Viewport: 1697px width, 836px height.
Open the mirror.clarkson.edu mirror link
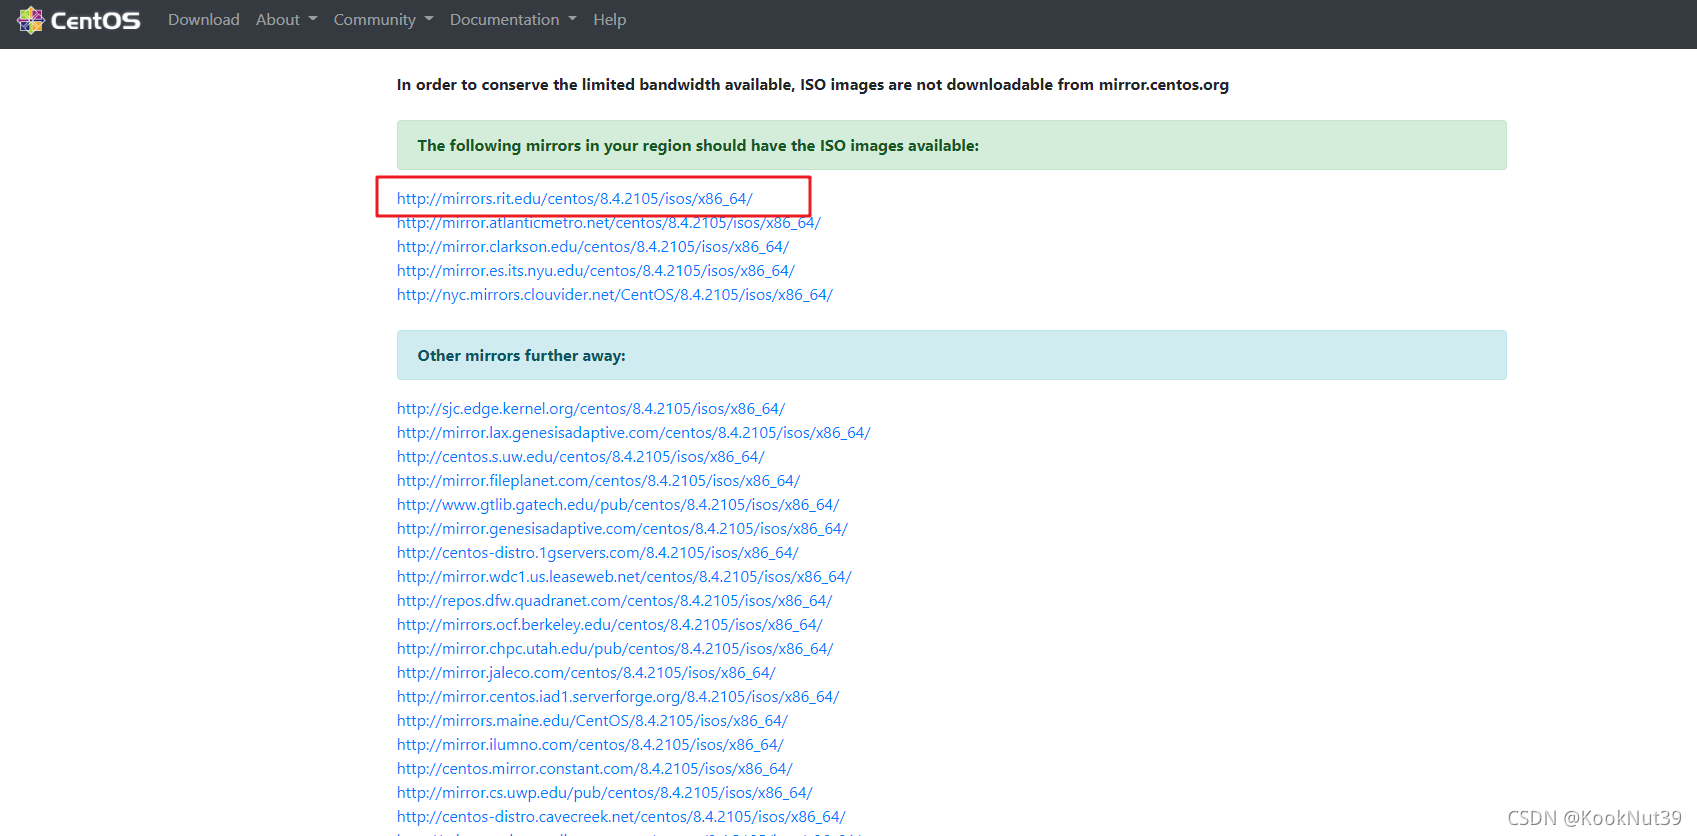click(593, 247)
